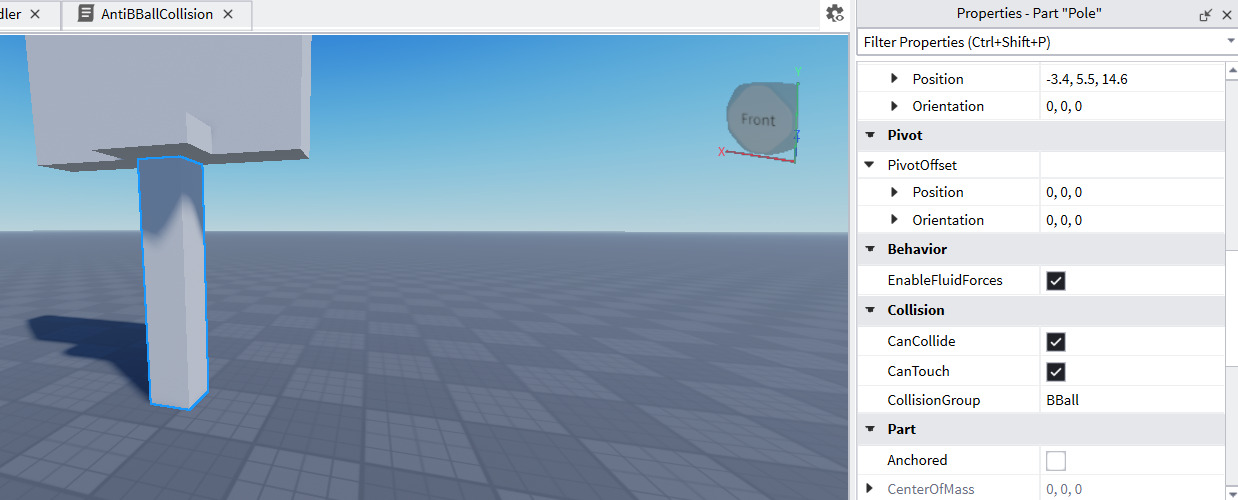1238x500 pixels.
Task: Open the script icon of AntiBBallCollision tab
Action: coord(86,15)
